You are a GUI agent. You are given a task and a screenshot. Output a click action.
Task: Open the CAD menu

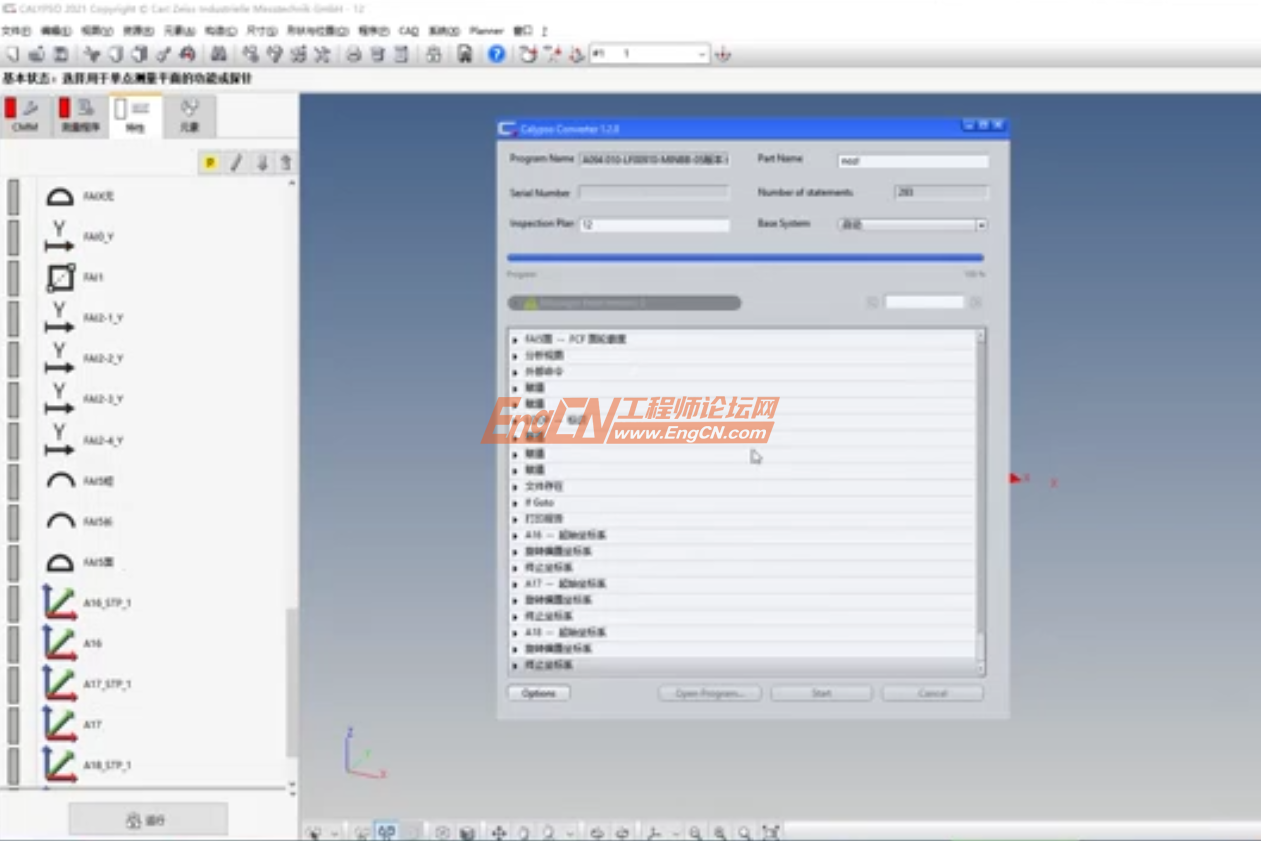coord(408,31)
